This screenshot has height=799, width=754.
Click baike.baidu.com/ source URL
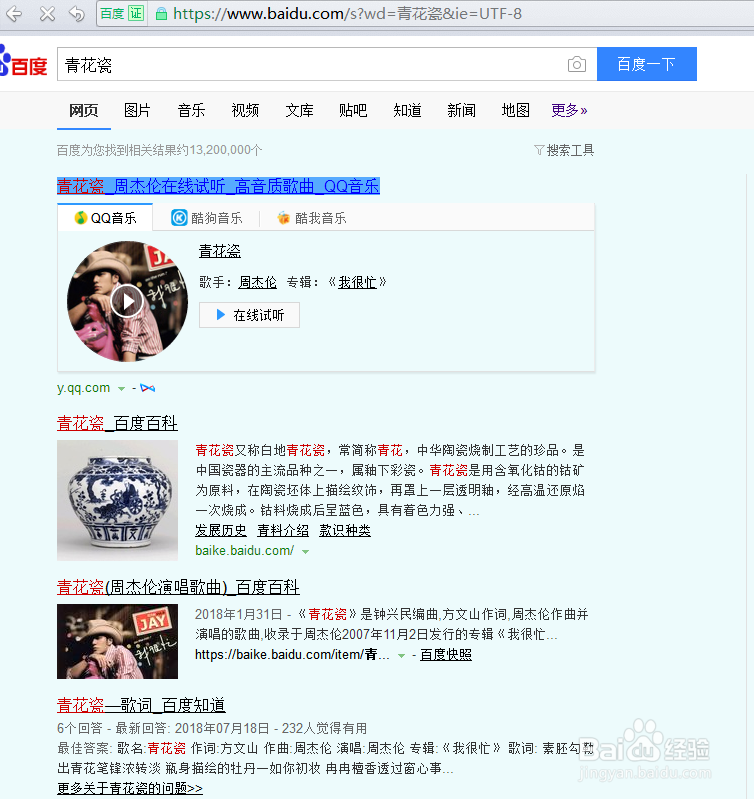coord(245,550)
